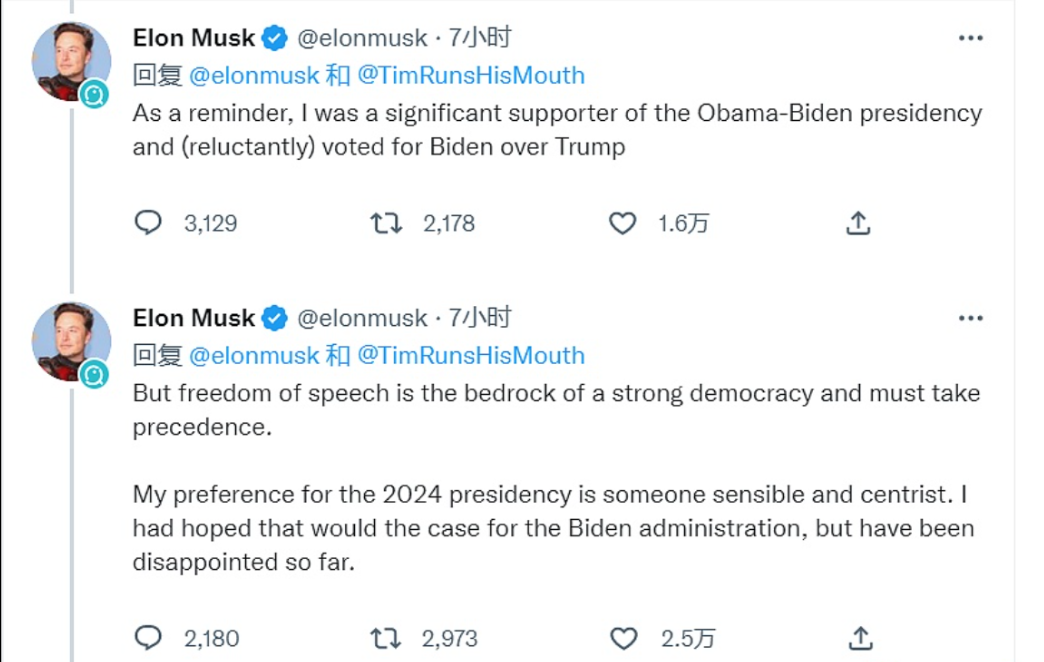Open the first tweet's 7小时 timestamp
This screenshot has height=662, width=1044.
(480, 38)
